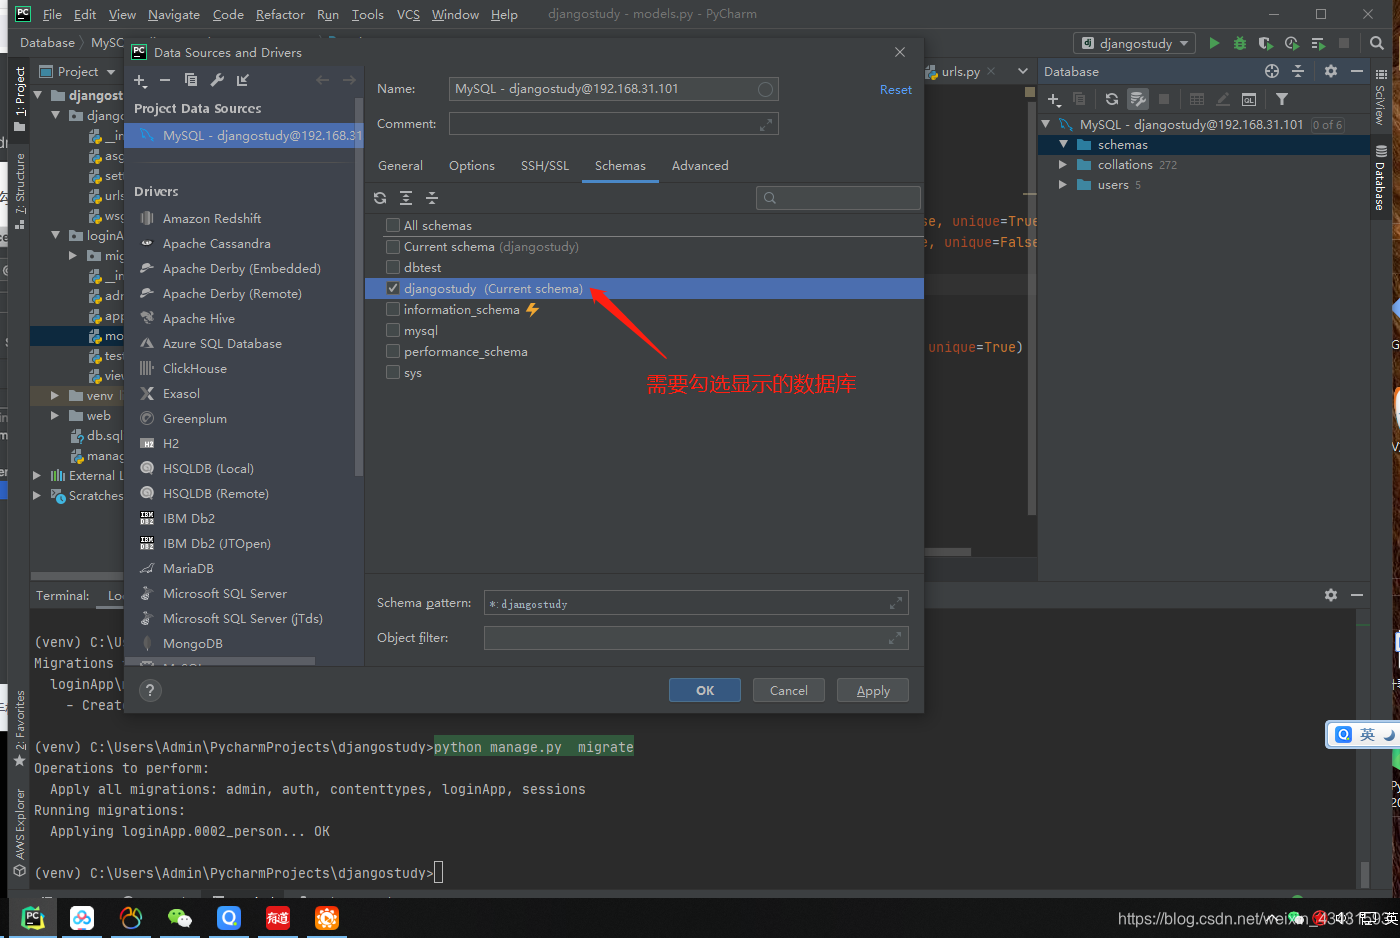The image size is (1400, 938).
Task: Check the mysql schema checkbox
Action: click(393, 330)
